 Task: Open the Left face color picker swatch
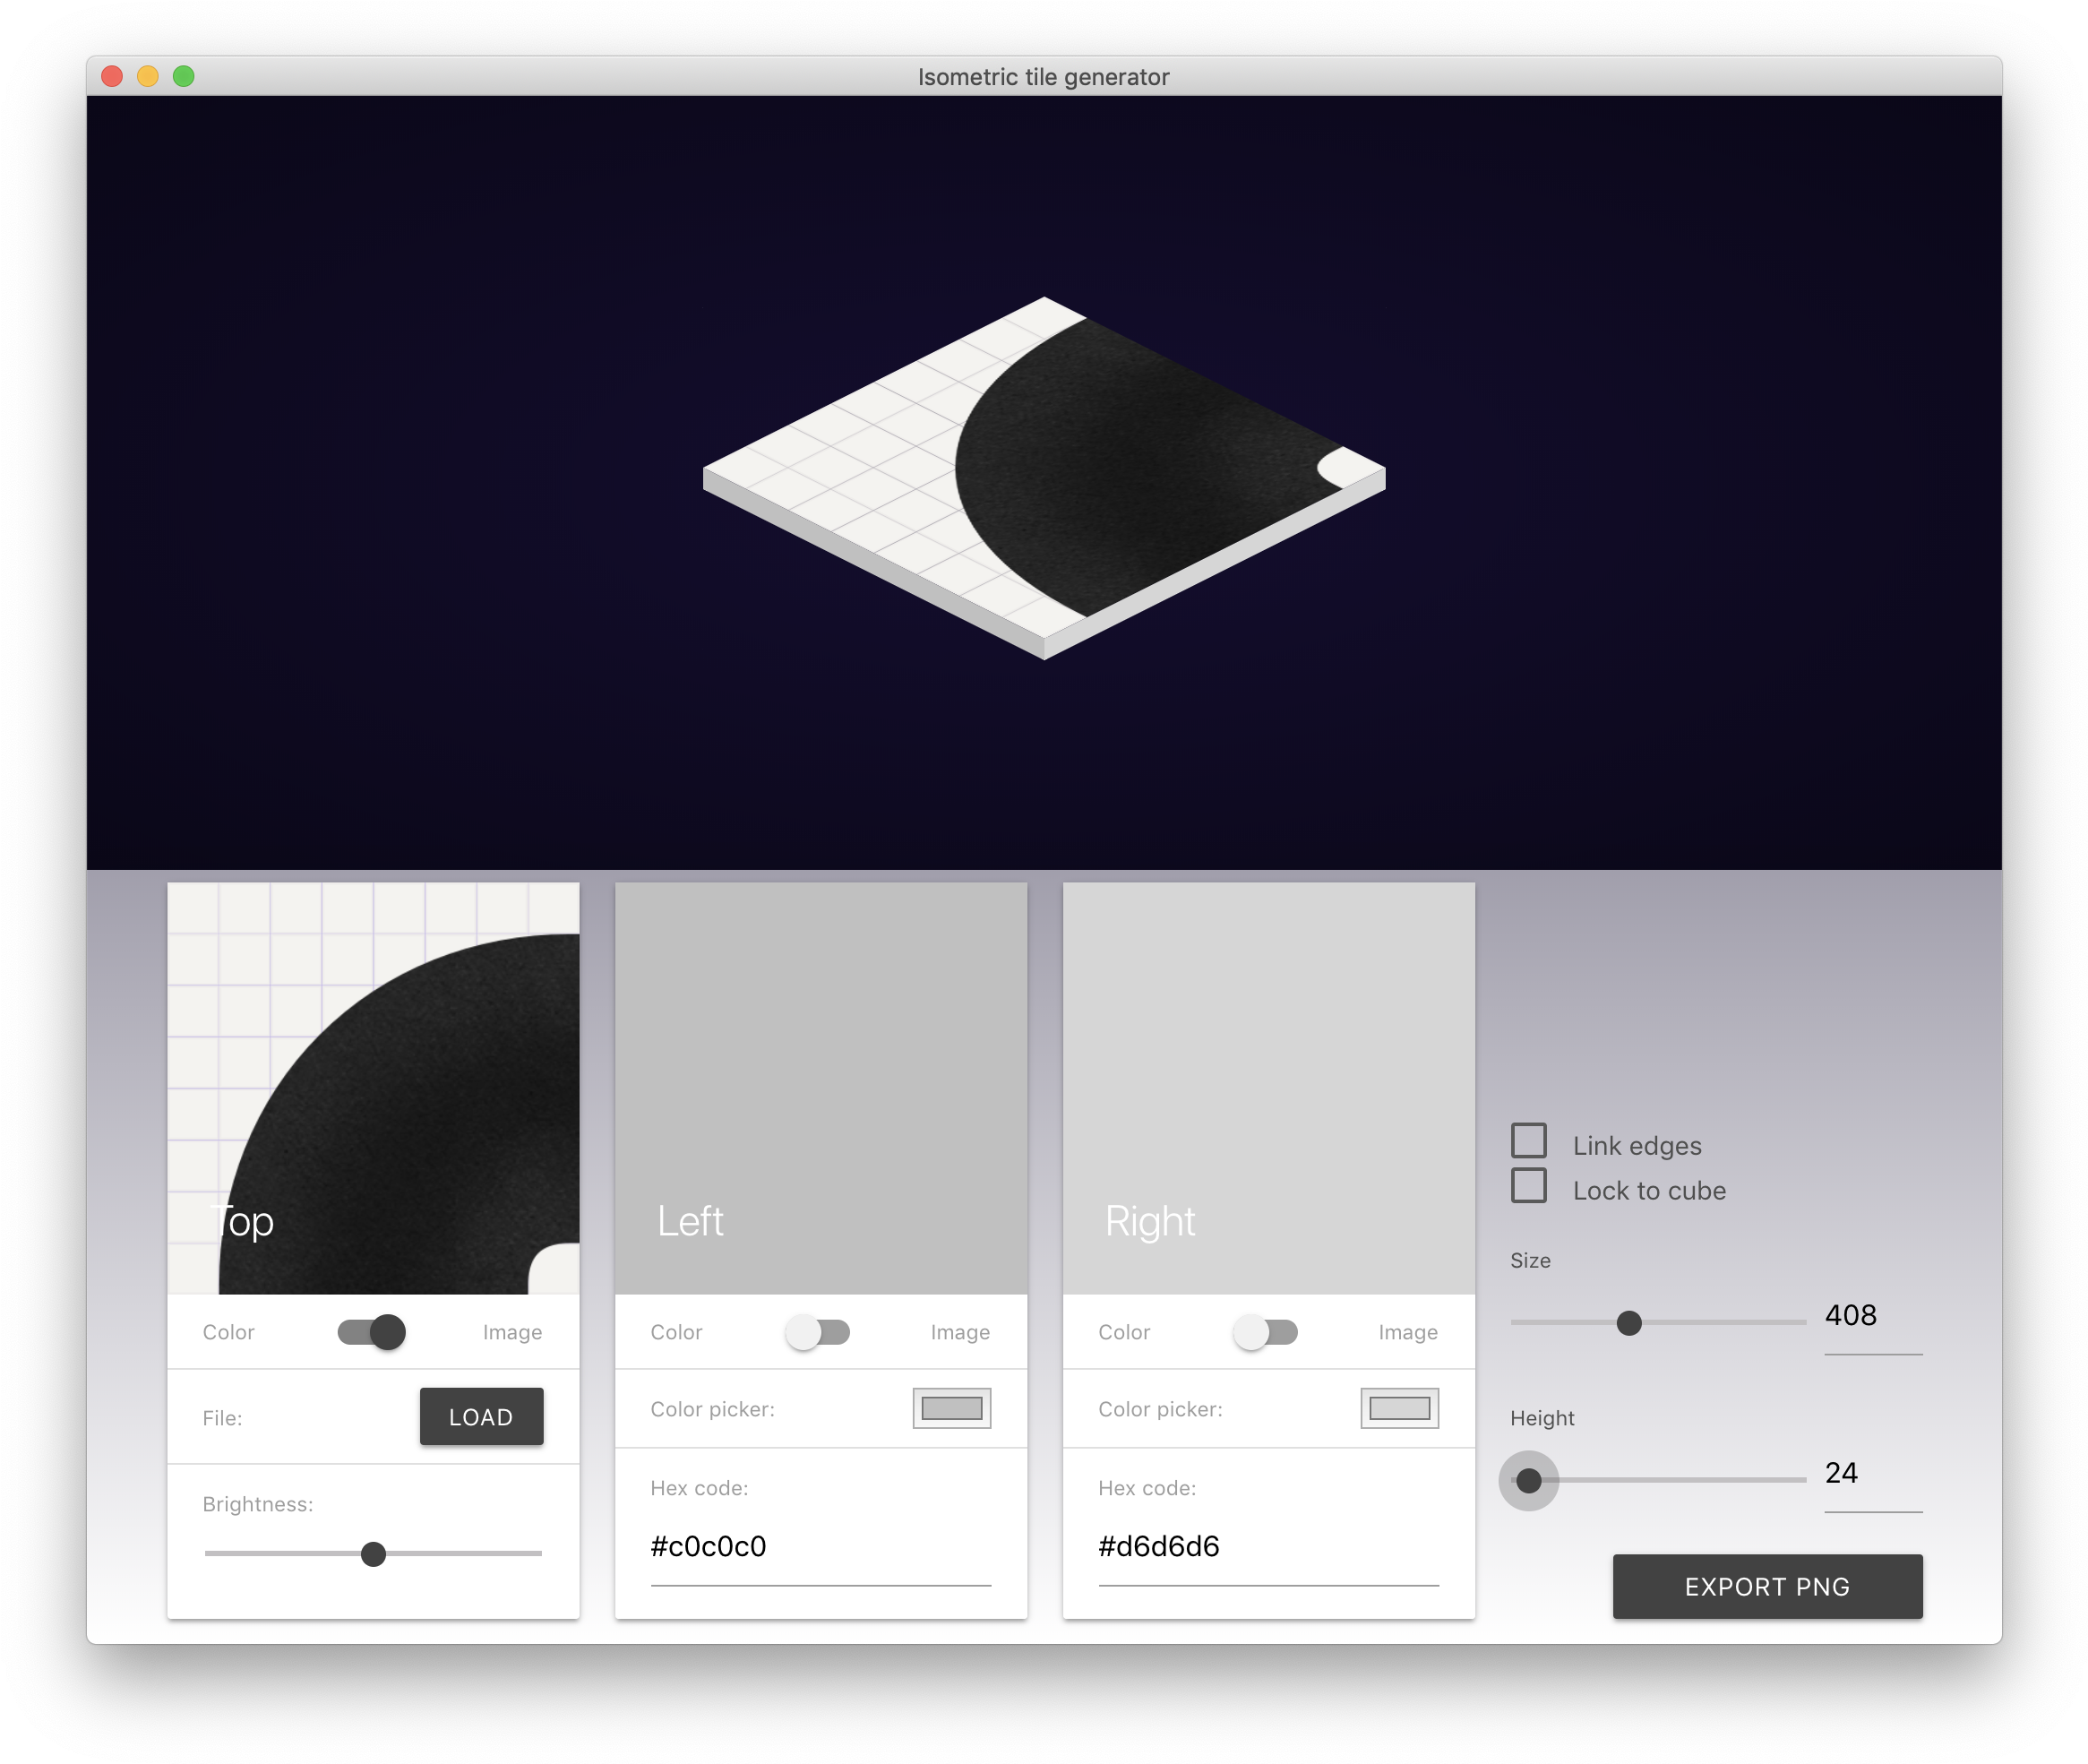950,1408
